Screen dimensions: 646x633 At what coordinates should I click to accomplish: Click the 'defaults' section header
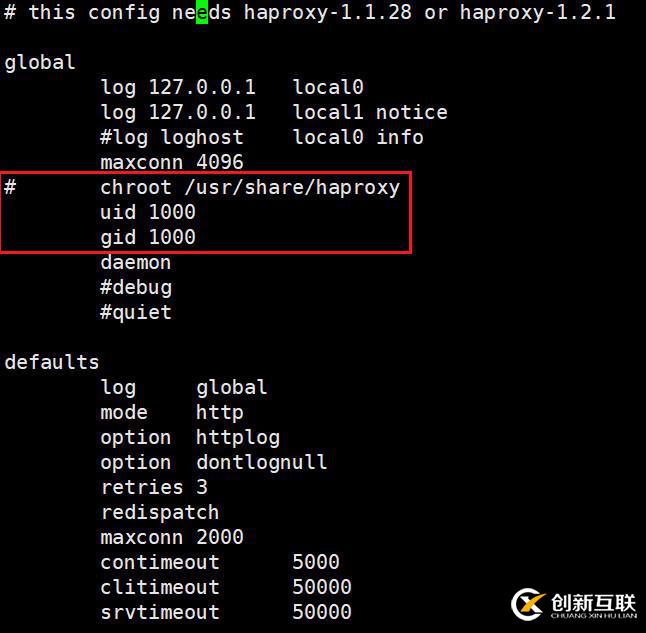coord(52,362)
